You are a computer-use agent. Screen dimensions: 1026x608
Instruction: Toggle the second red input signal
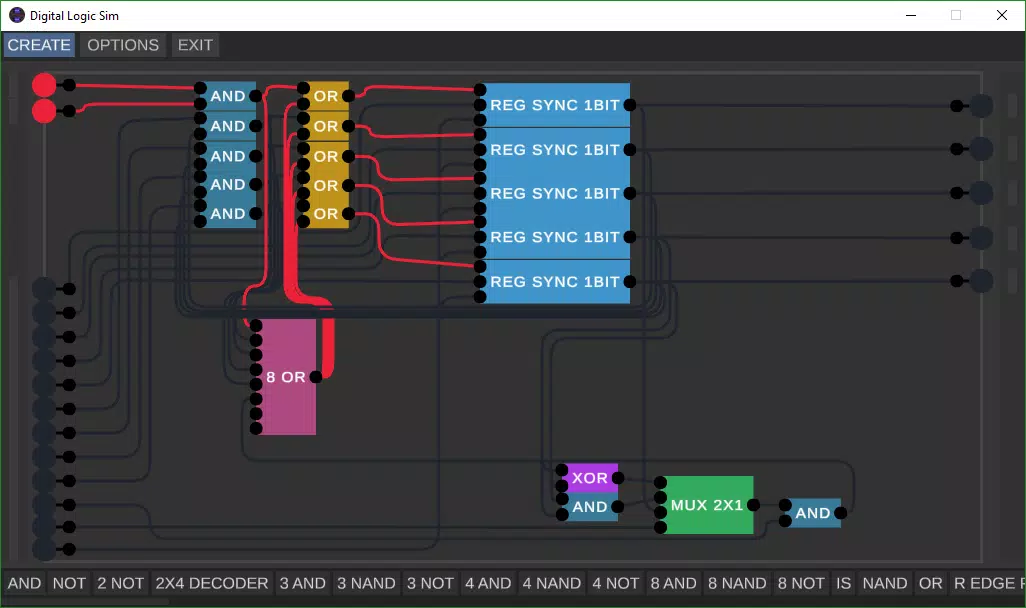pos(44,110)
